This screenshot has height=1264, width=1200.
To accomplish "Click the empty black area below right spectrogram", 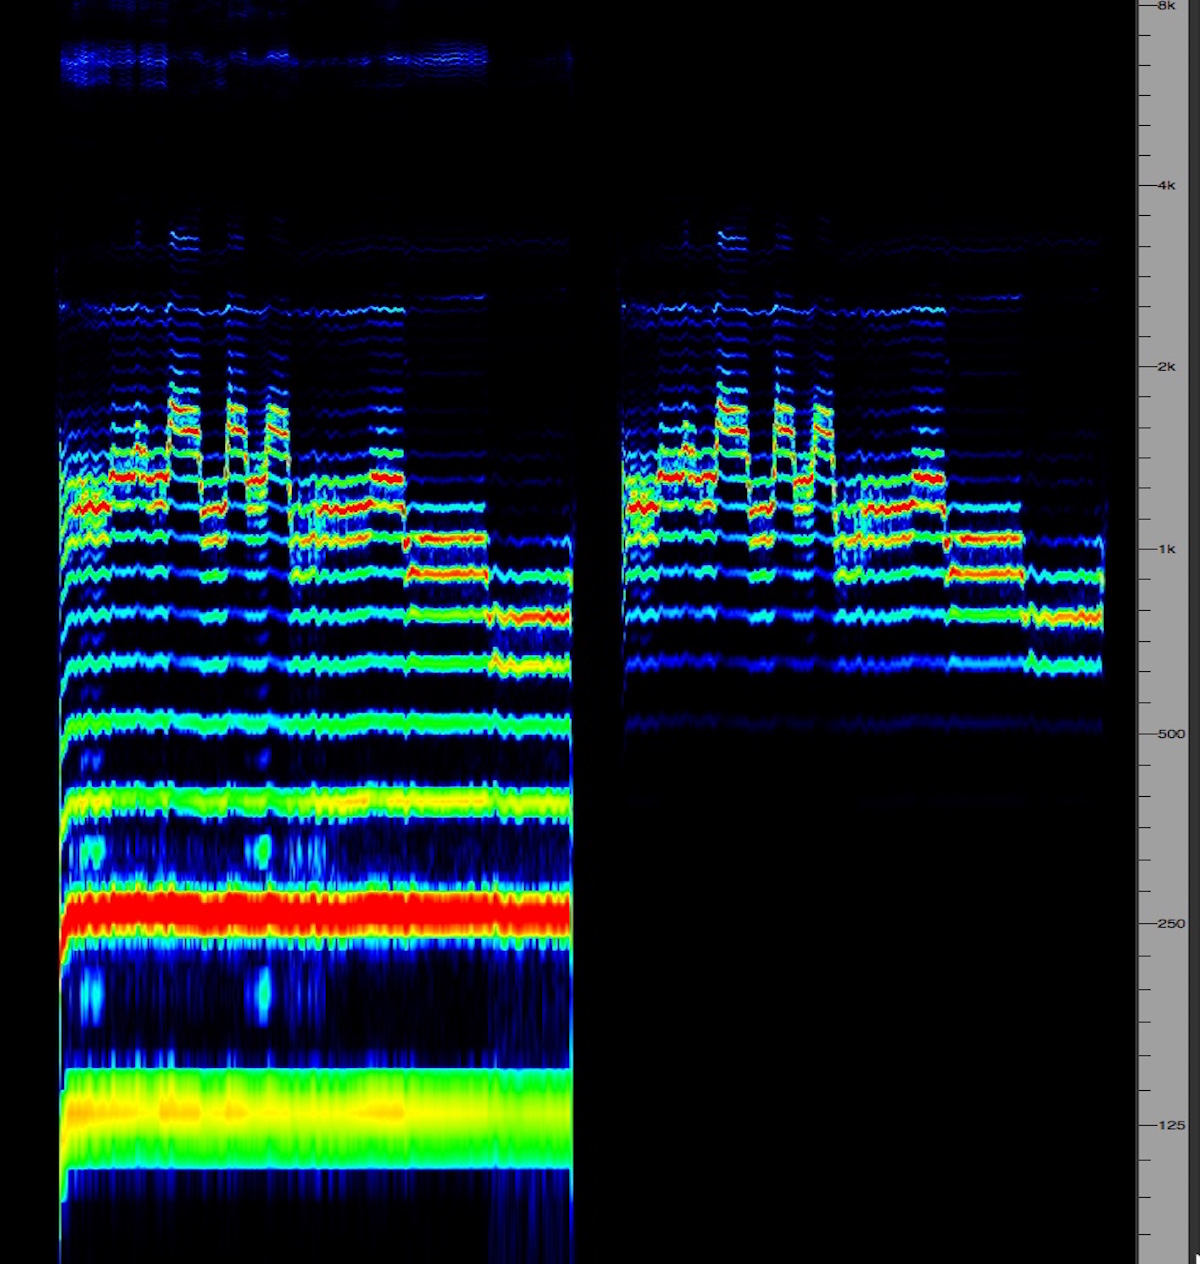I will [x=860, y=1000].
